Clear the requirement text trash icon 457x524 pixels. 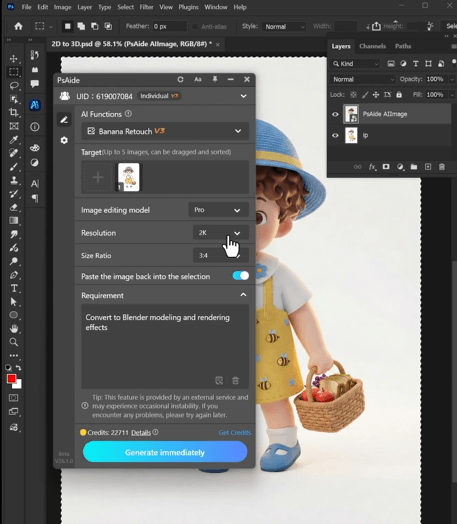point(236,380)
